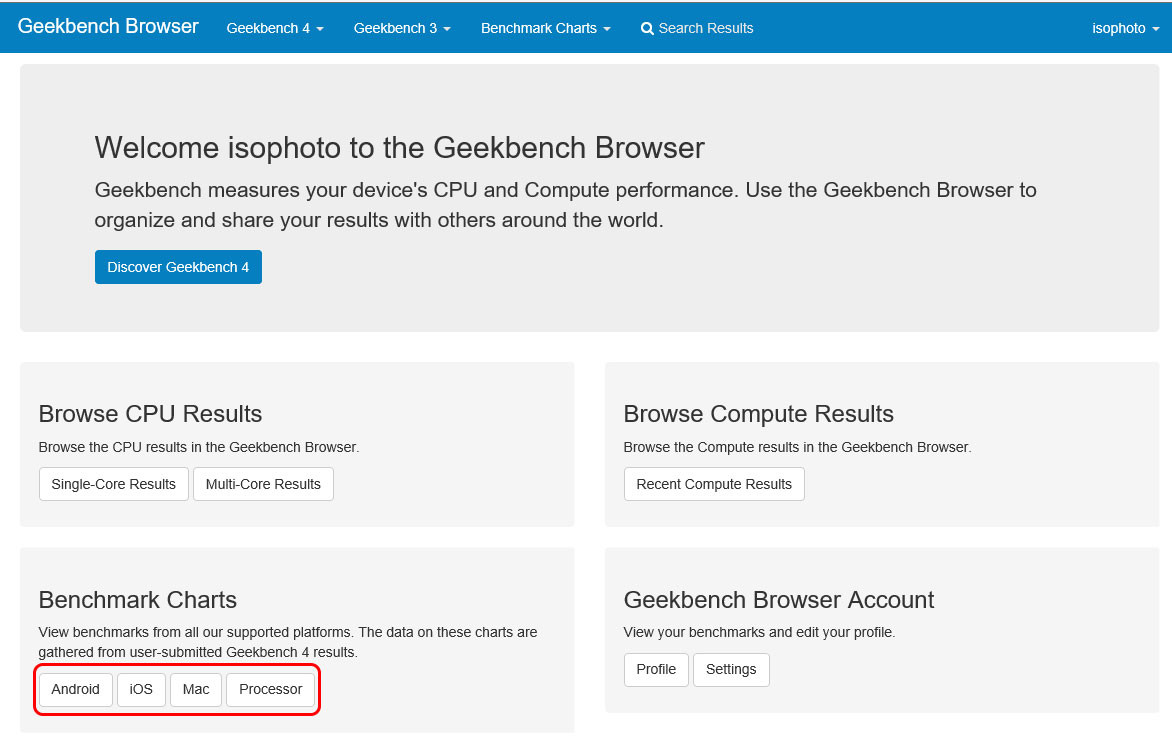
Task: Click the Geekbench Browser logo link
Action: tap(108, 27)
